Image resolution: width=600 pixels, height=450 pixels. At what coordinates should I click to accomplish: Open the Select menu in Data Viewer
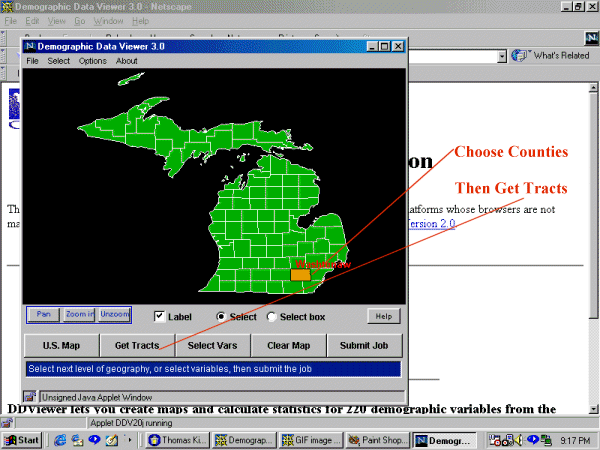(58, 61)
